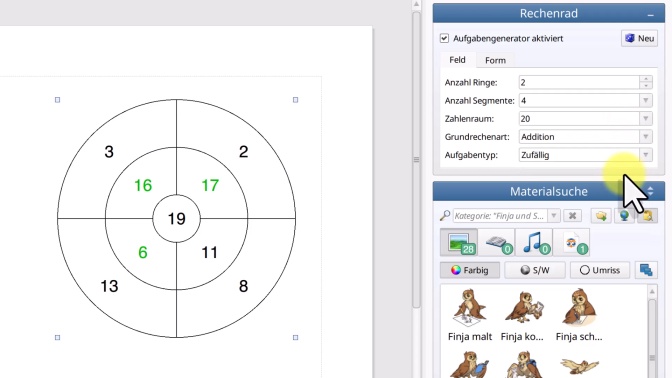Select the books media type icon

point(496,243)
